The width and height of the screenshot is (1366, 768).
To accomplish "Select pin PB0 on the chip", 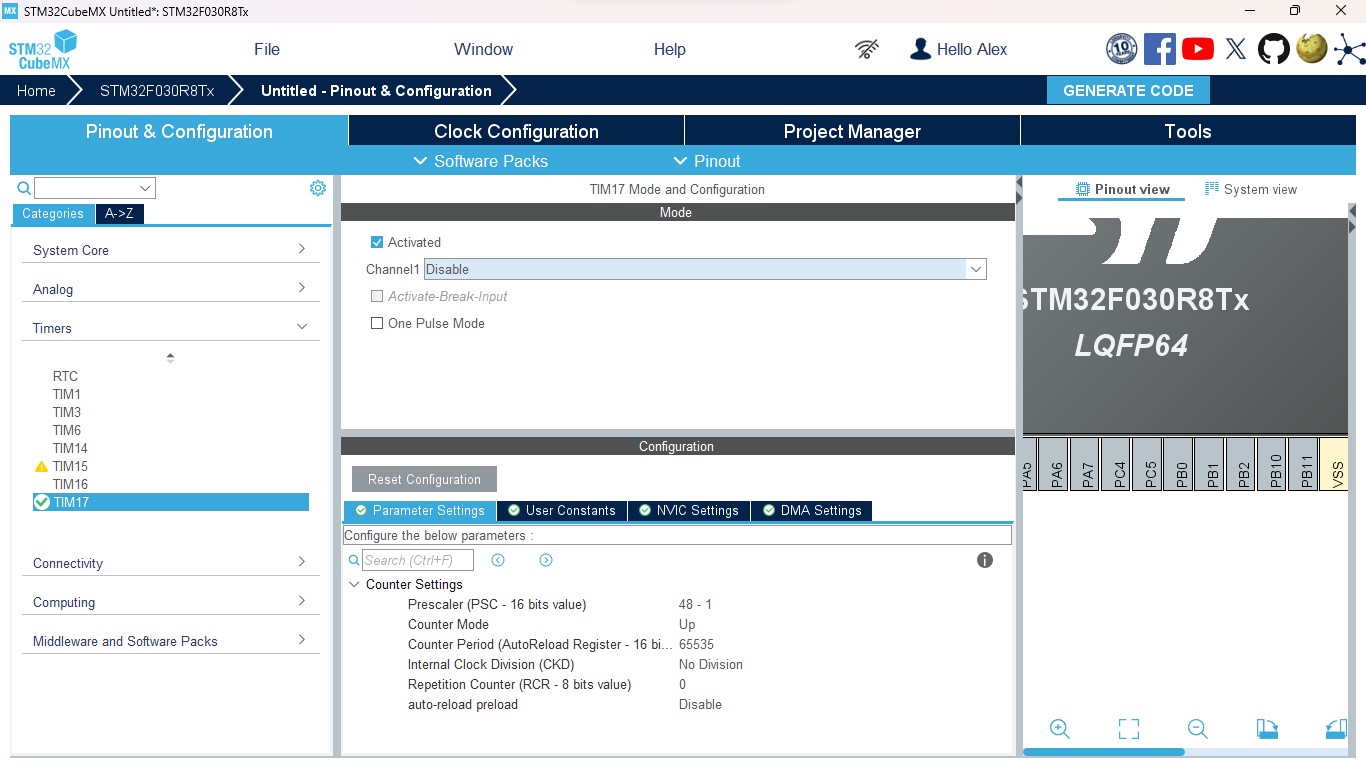I will coord(1178,464).
